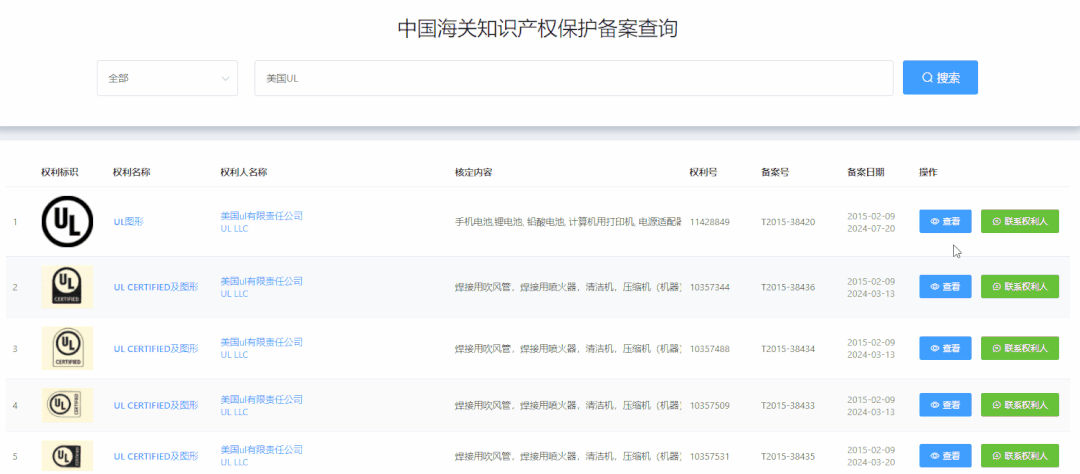The height and width of the screenshot is (474, 1080).
Task: Click 联系权利人 for record T2015-38435
Action: [1019, 455]
